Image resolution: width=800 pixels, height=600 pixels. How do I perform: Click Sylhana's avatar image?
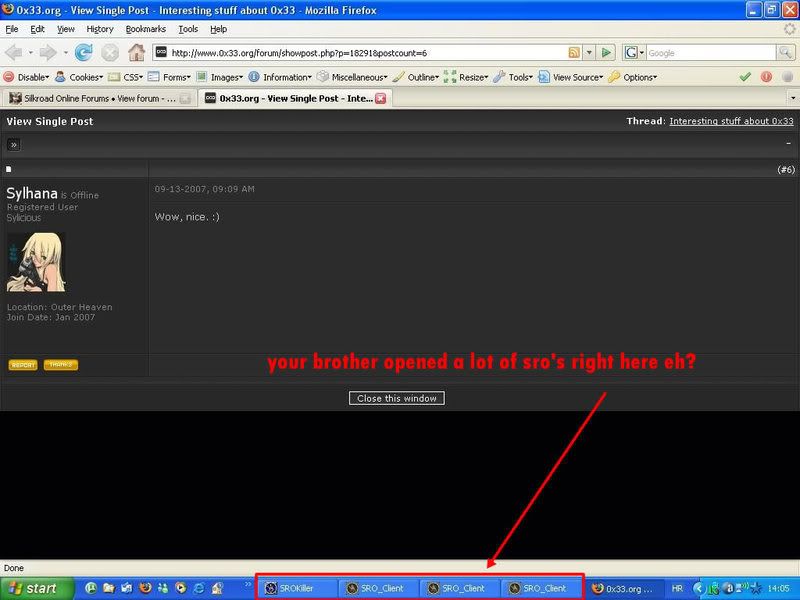pyautogui.click(x=36, y=262)
